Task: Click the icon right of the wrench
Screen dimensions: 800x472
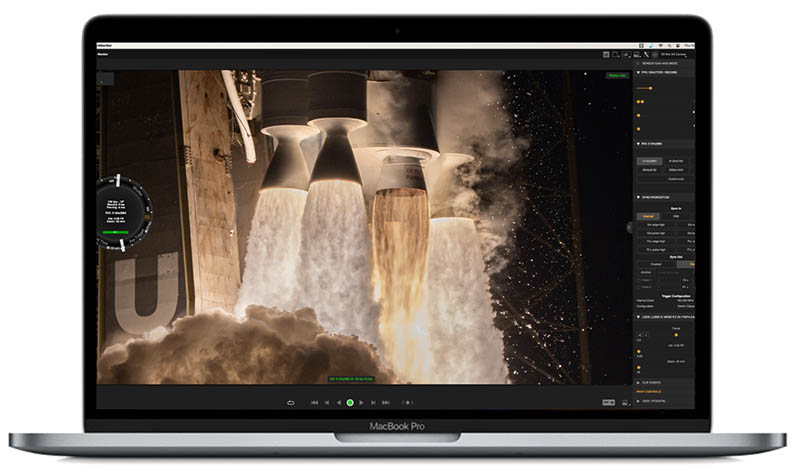Action: point(655,55)
